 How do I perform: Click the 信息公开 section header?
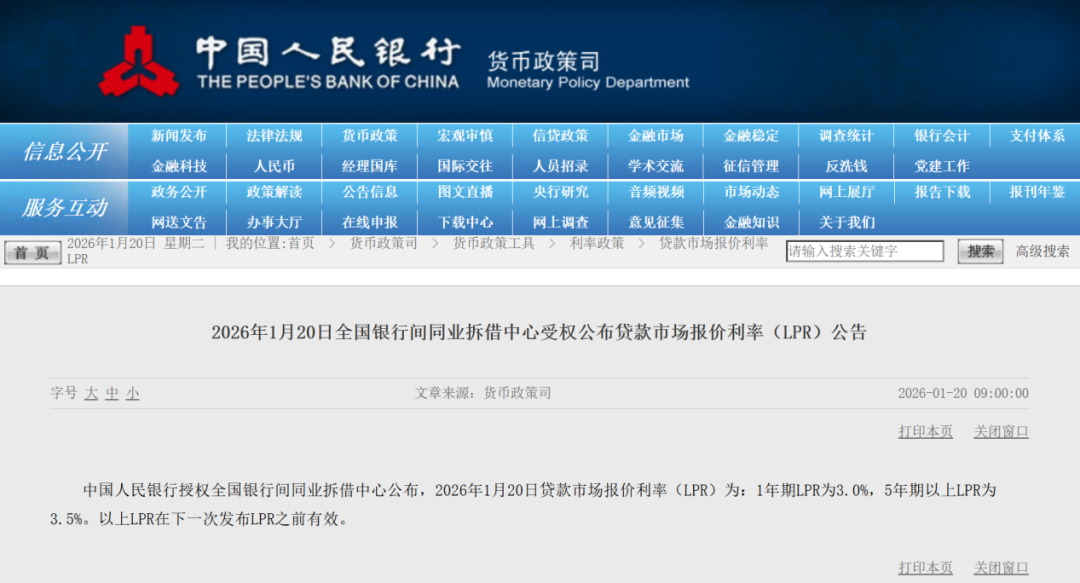pos(65,151)
